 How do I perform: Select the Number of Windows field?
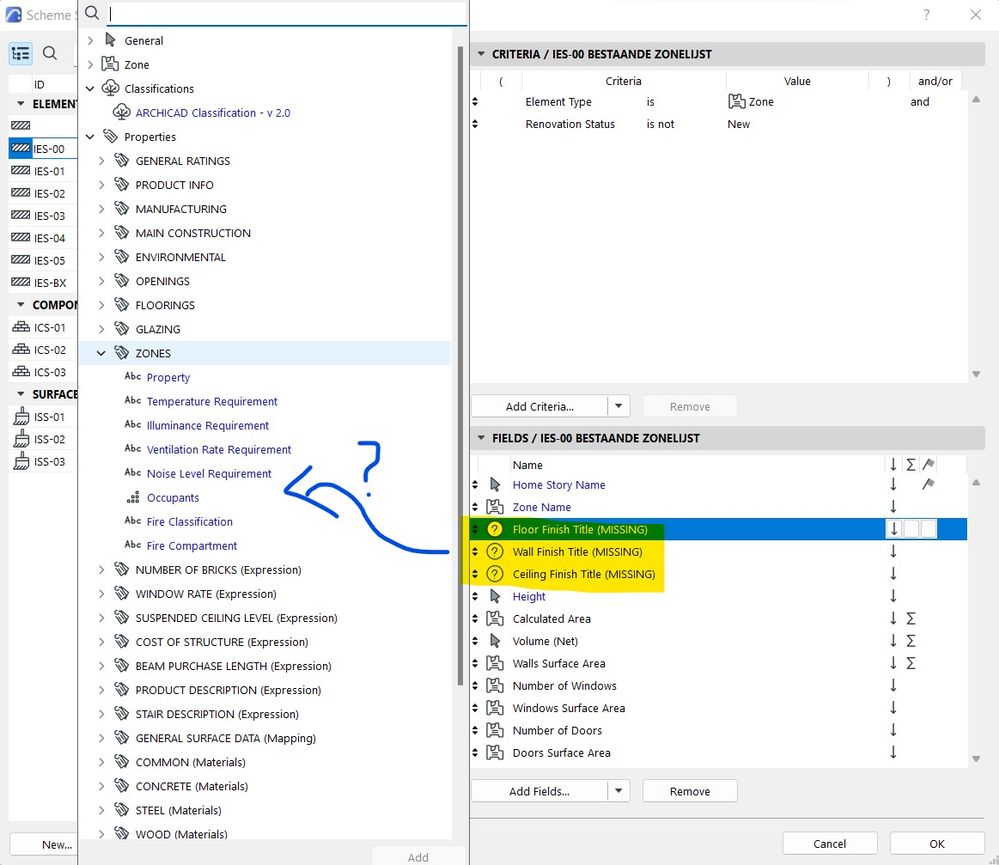(564, 685)
